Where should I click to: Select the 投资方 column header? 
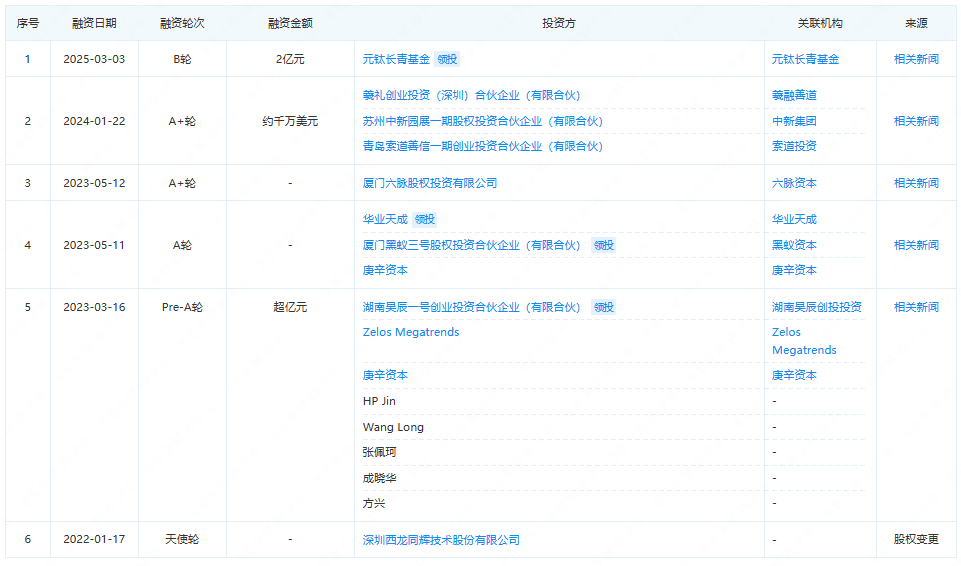coord(559,23)
